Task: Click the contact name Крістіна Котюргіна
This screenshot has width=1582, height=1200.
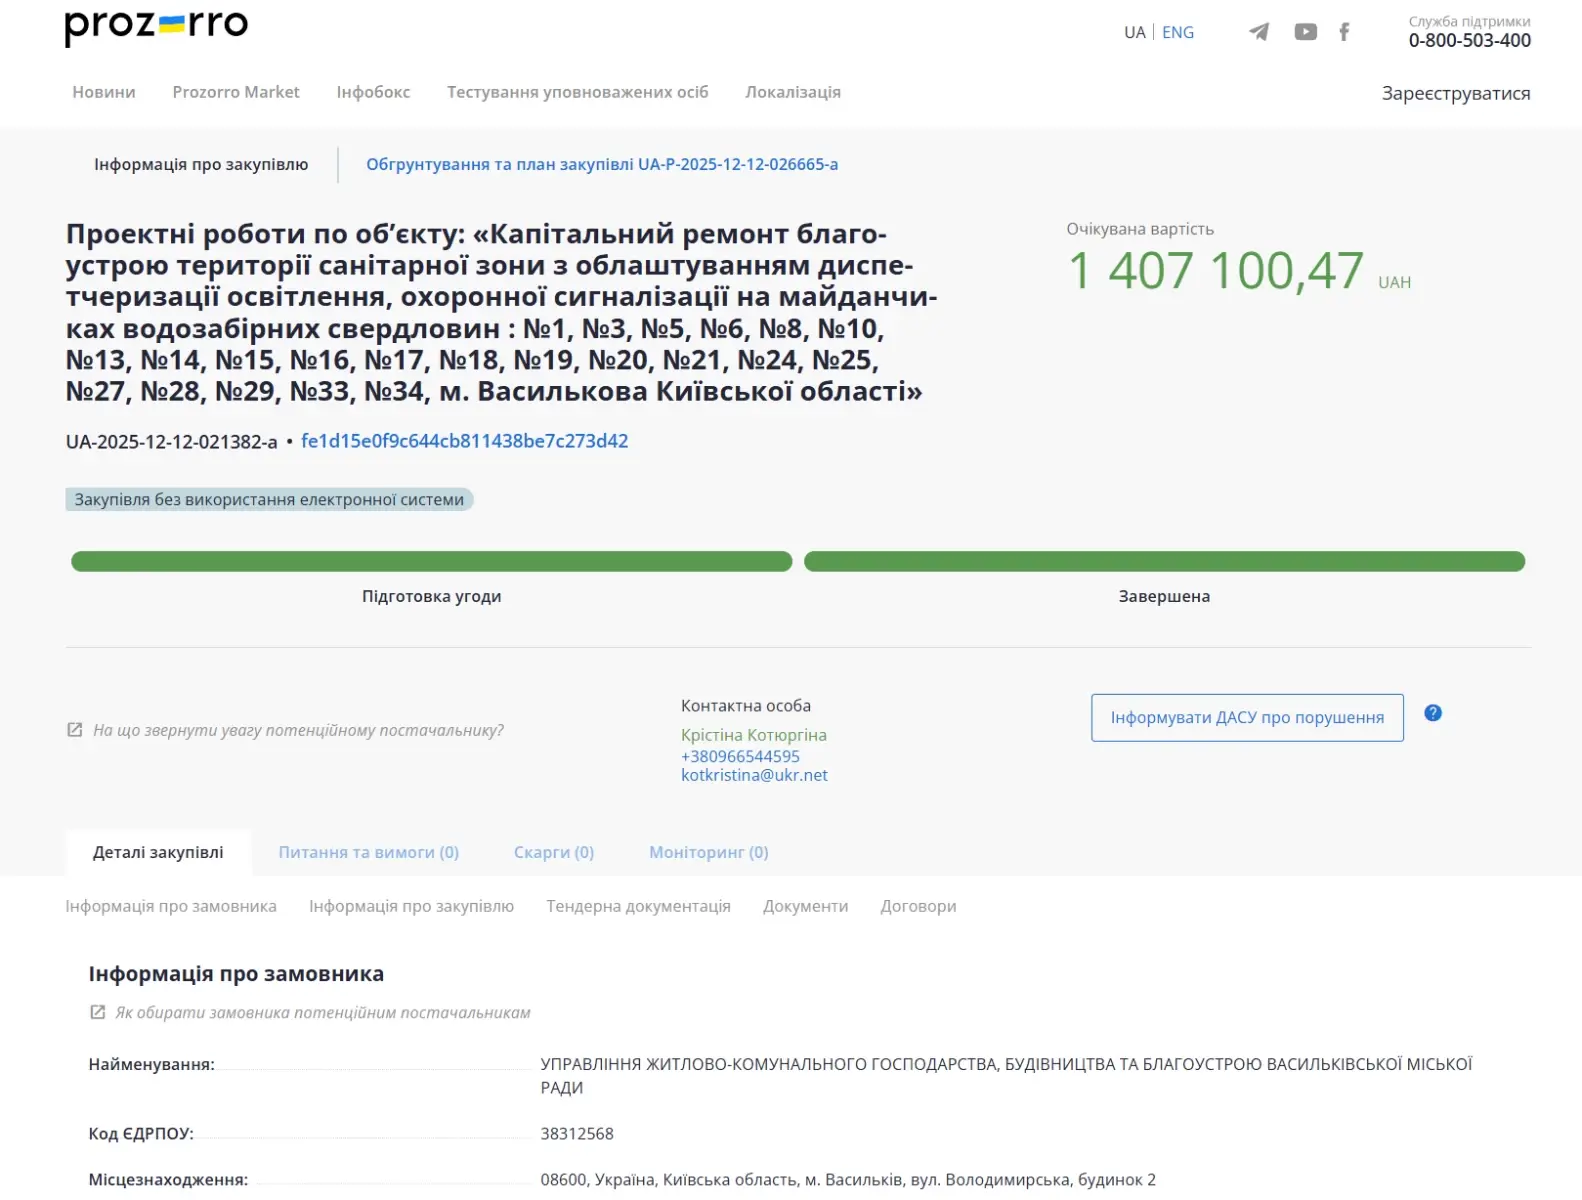Action: [754, 735]
